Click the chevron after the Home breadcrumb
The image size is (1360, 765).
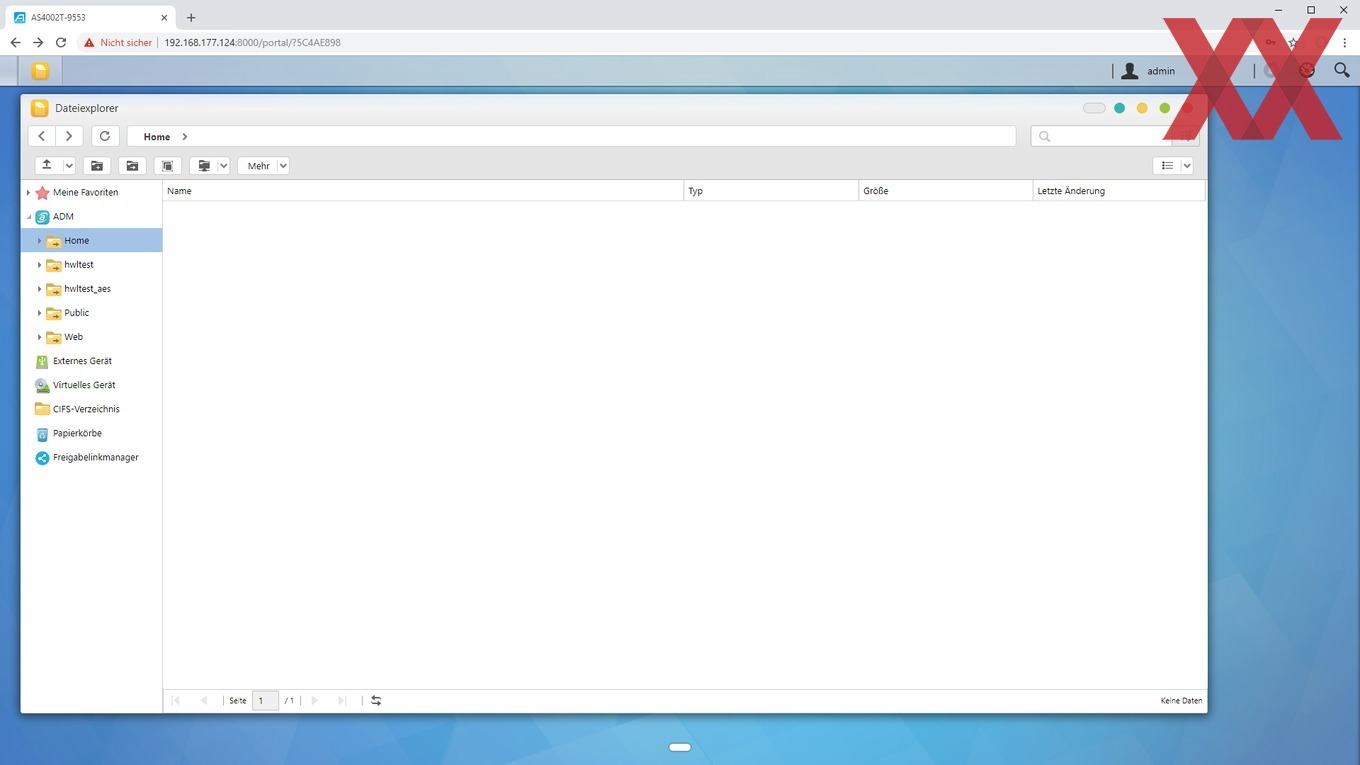185,137
